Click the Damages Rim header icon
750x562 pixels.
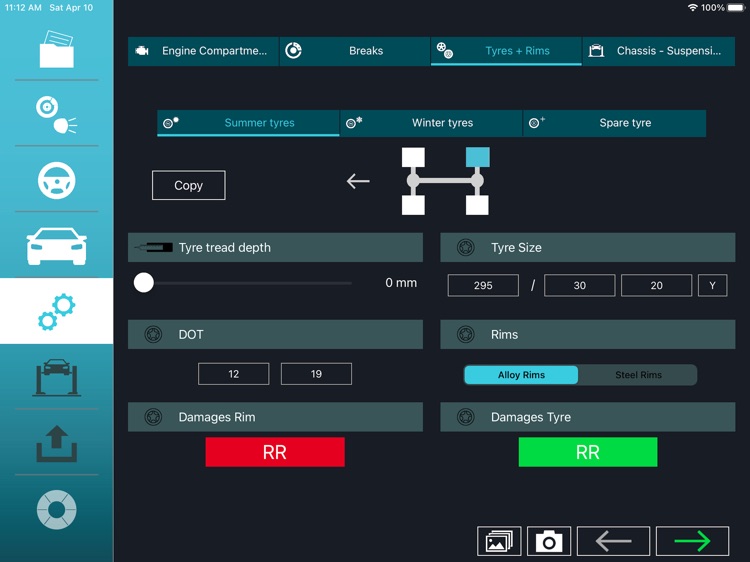point(154,417)
